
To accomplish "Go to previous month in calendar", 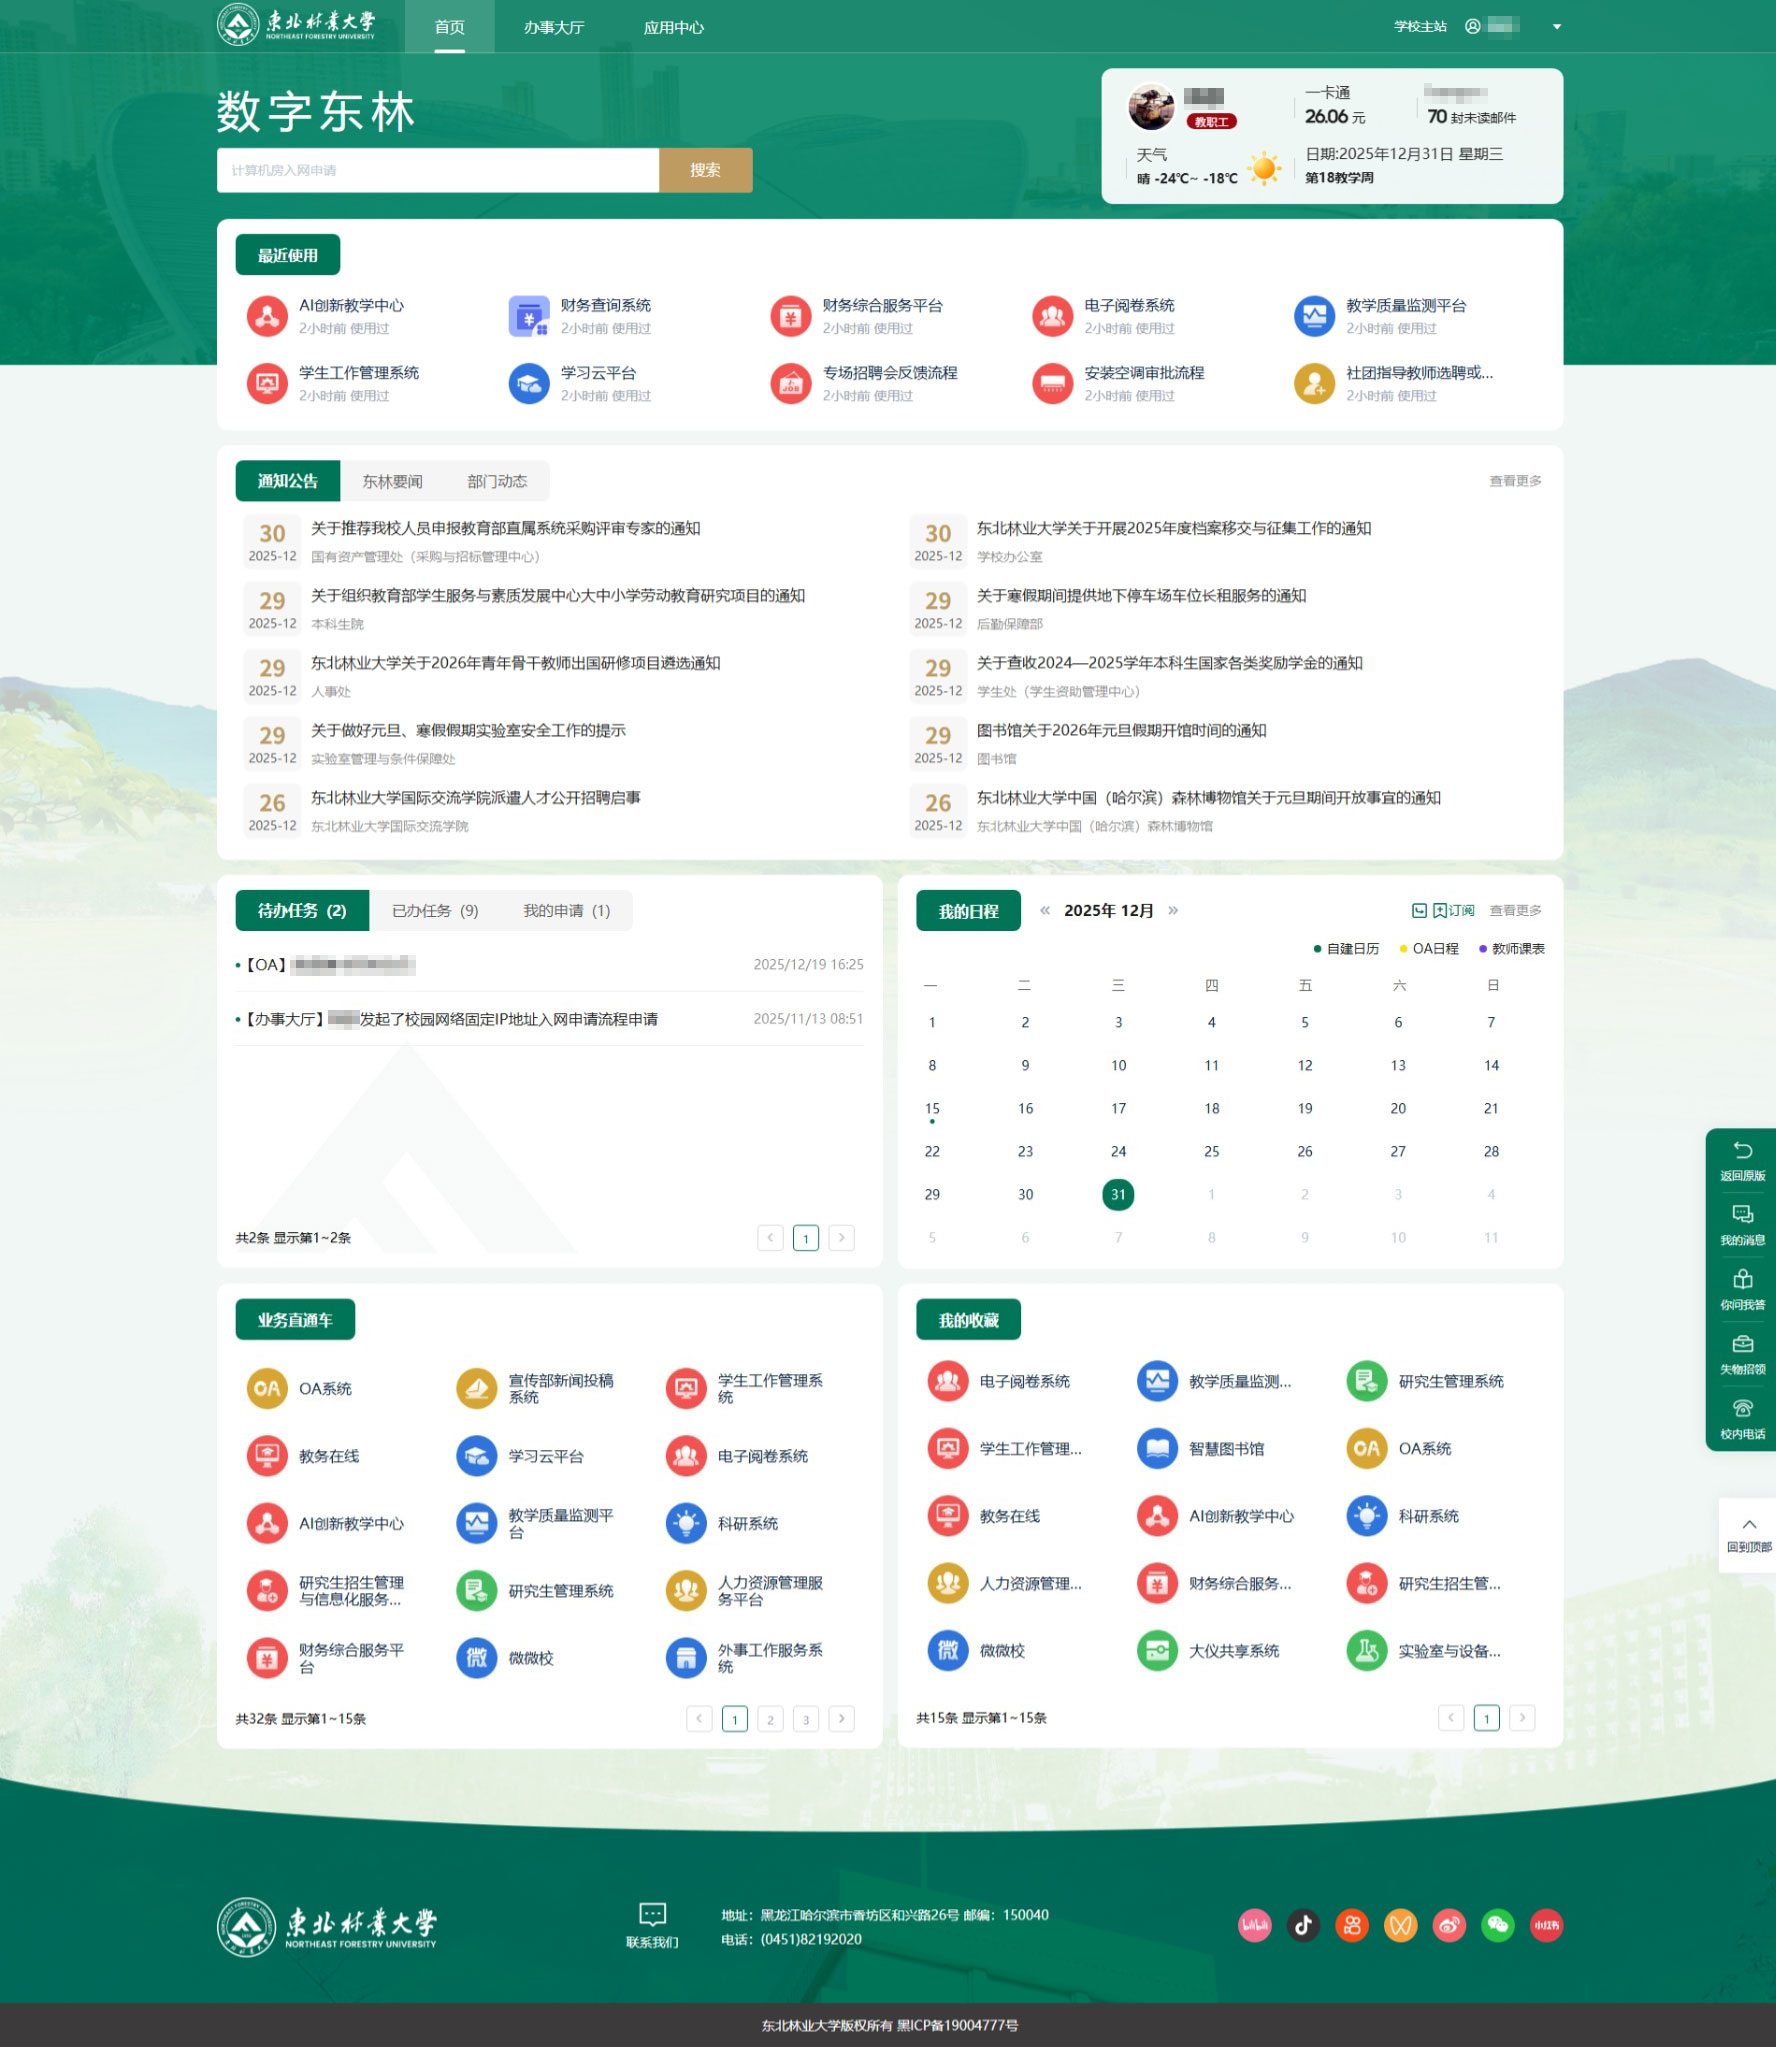I will [1045, 911].
